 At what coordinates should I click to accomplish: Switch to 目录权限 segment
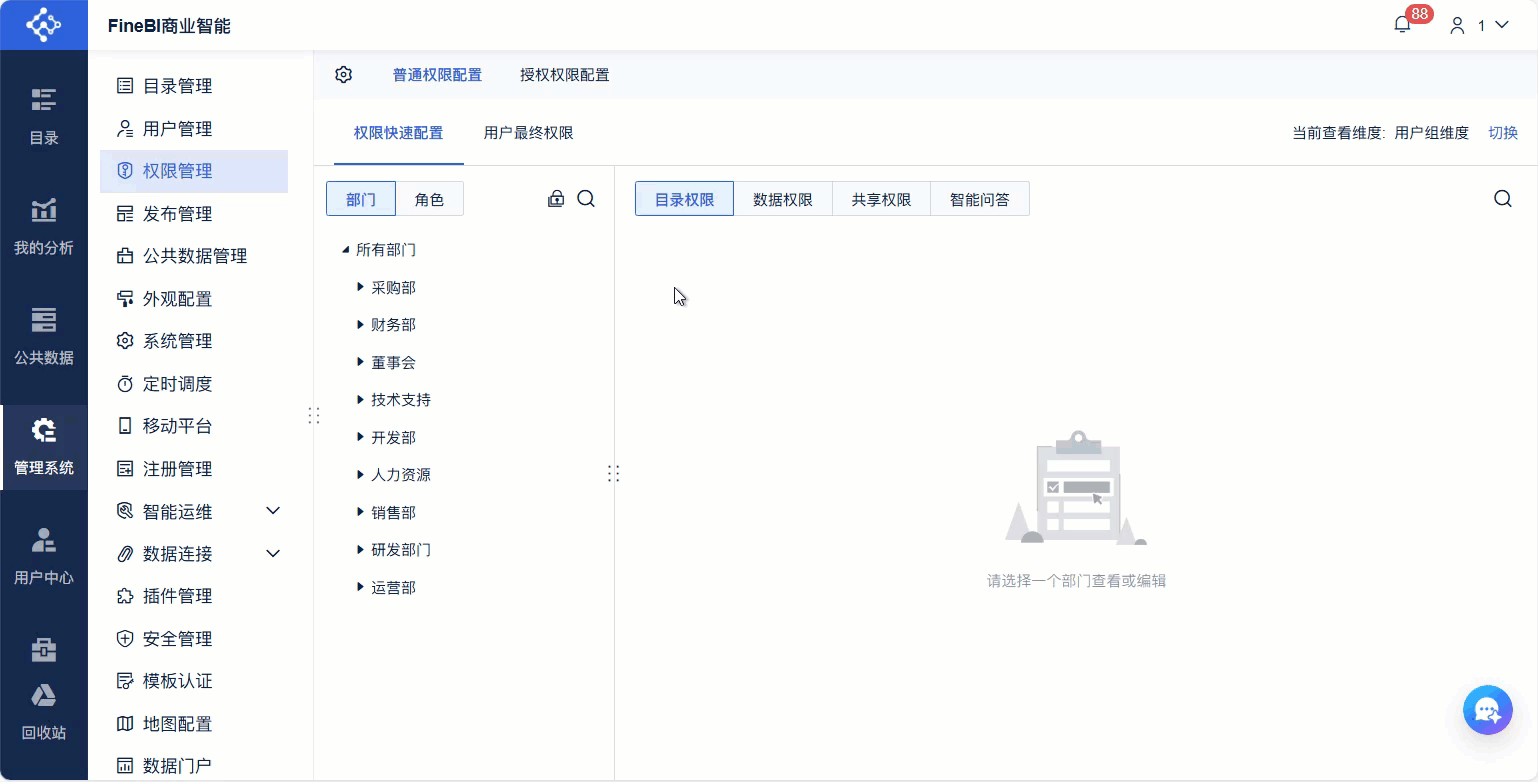(684, 199)
